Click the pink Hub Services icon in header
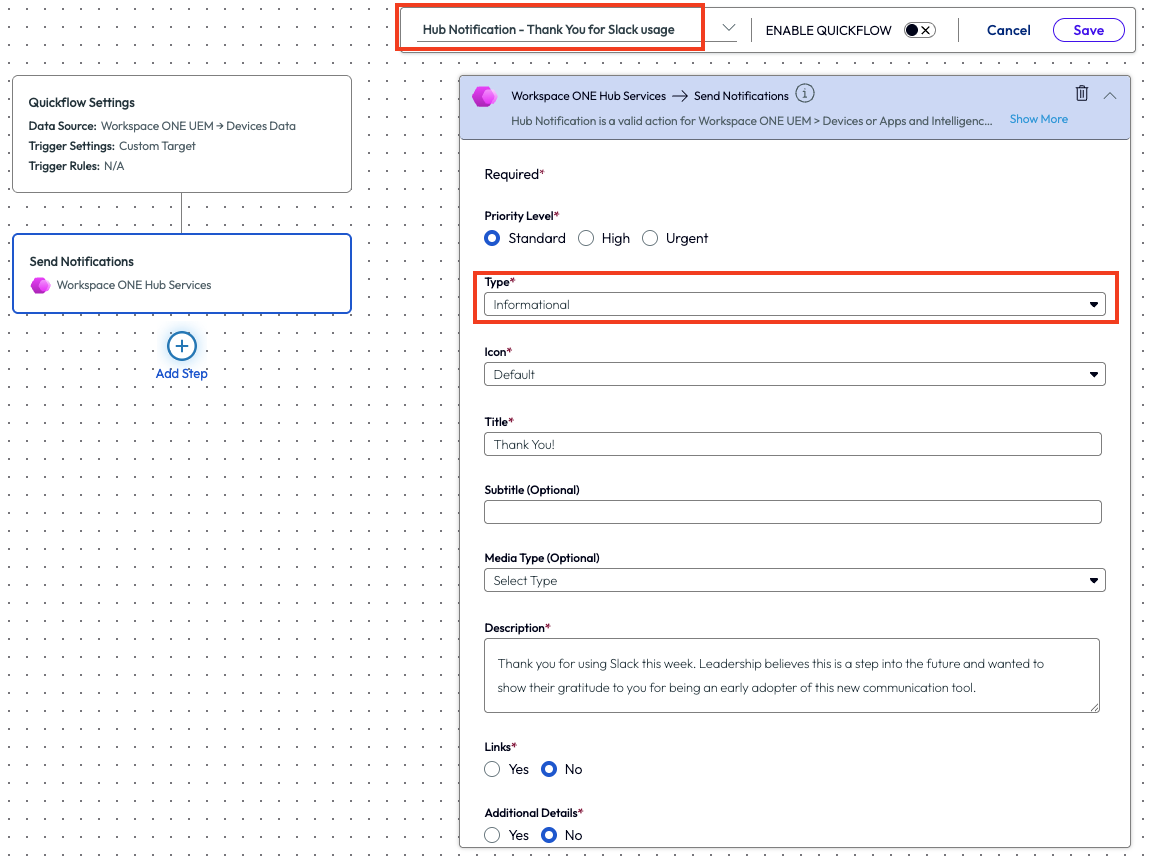The width and height of the screenshot is (1153, 866). click(x=485, y=96)
